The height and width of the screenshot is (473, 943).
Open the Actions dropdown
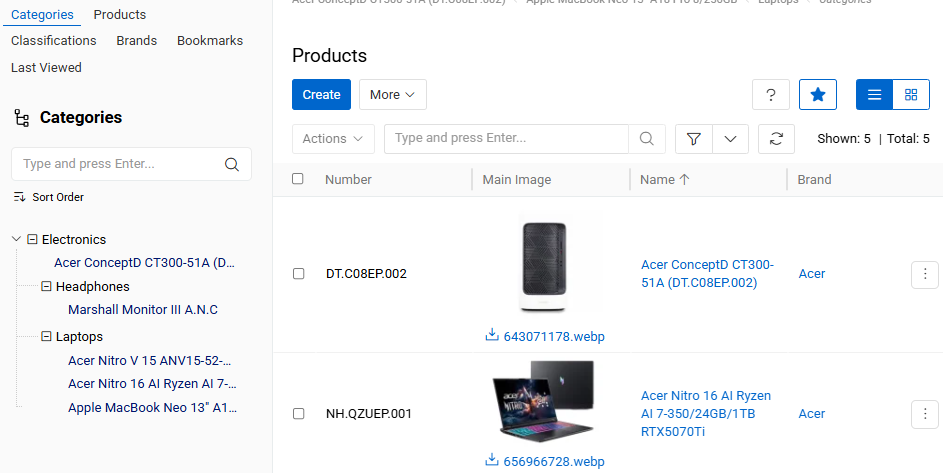(333, 138)
